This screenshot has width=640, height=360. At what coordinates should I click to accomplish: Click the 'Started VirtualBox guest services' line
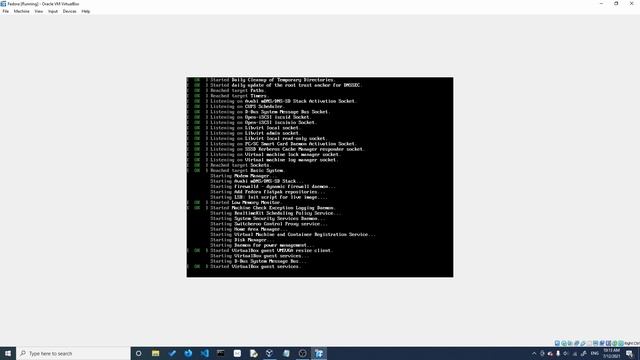(x=256, y=267)
